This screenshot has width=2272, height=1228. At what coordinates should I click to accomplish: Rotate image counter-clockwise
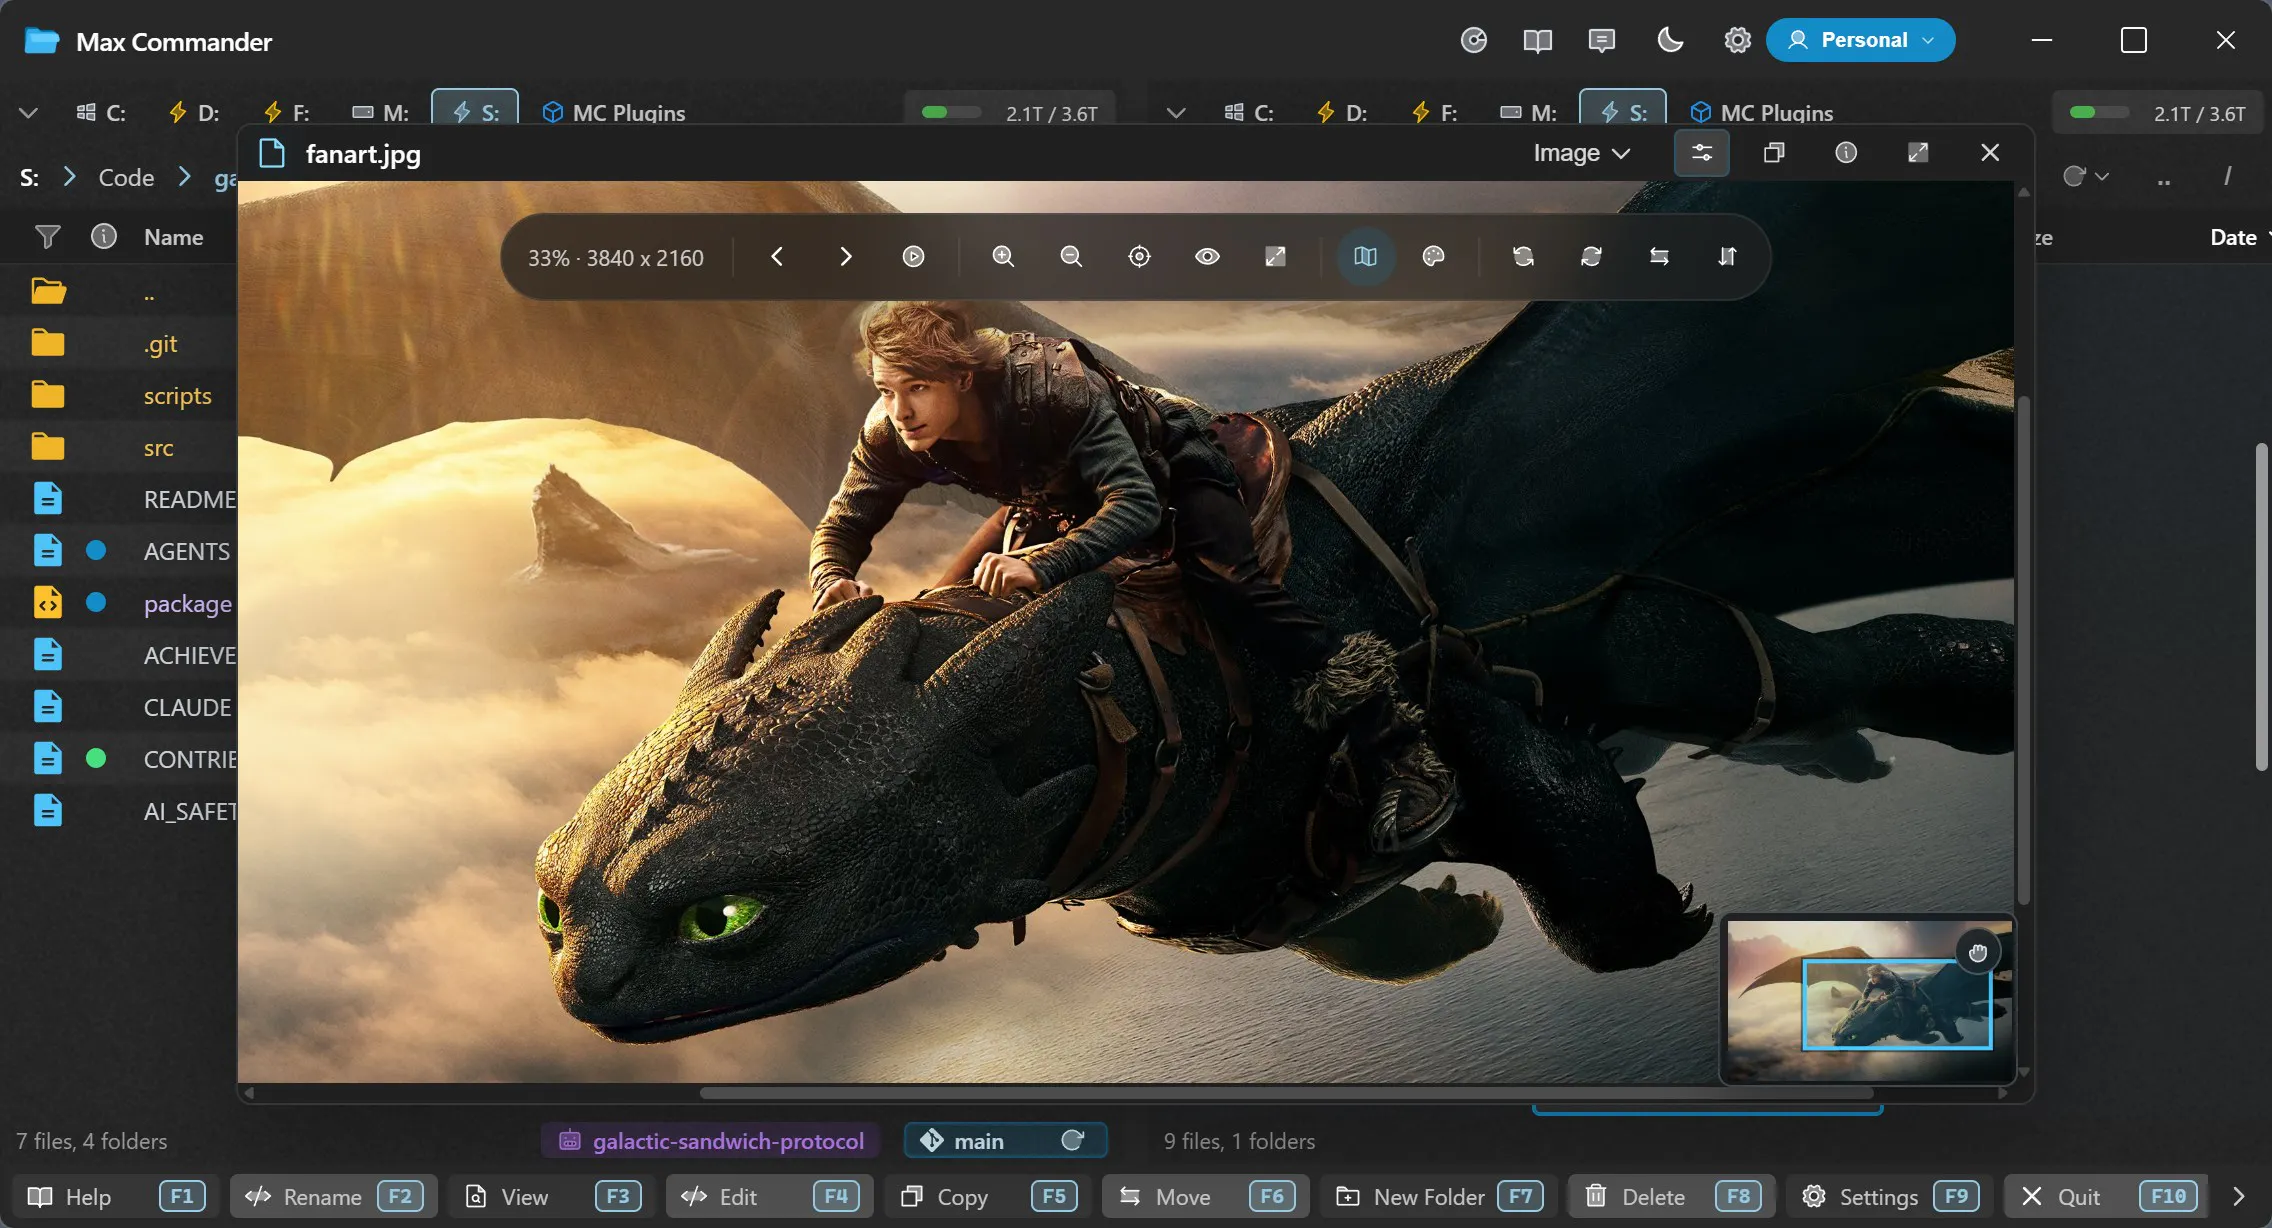click(x=1523, y=257)
